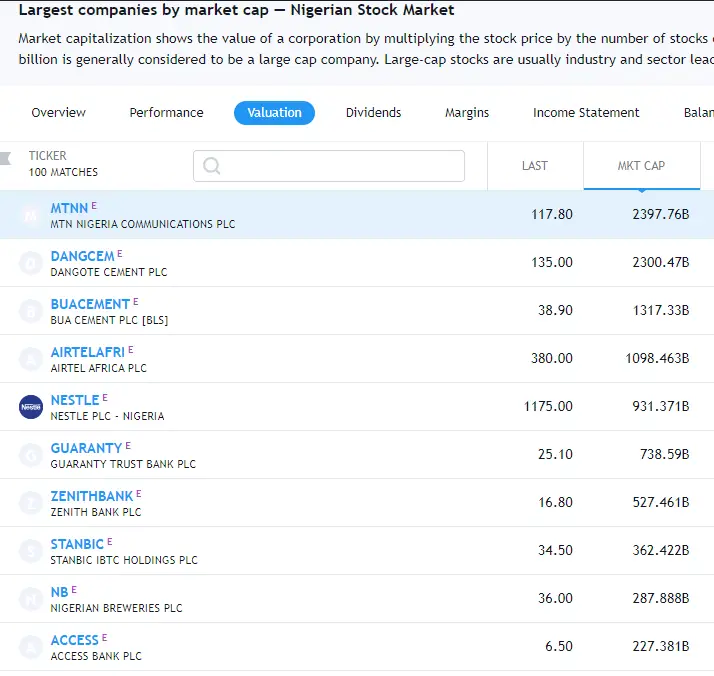
Task: Open the STANBIC ticker link
Action: click(77, 544)
